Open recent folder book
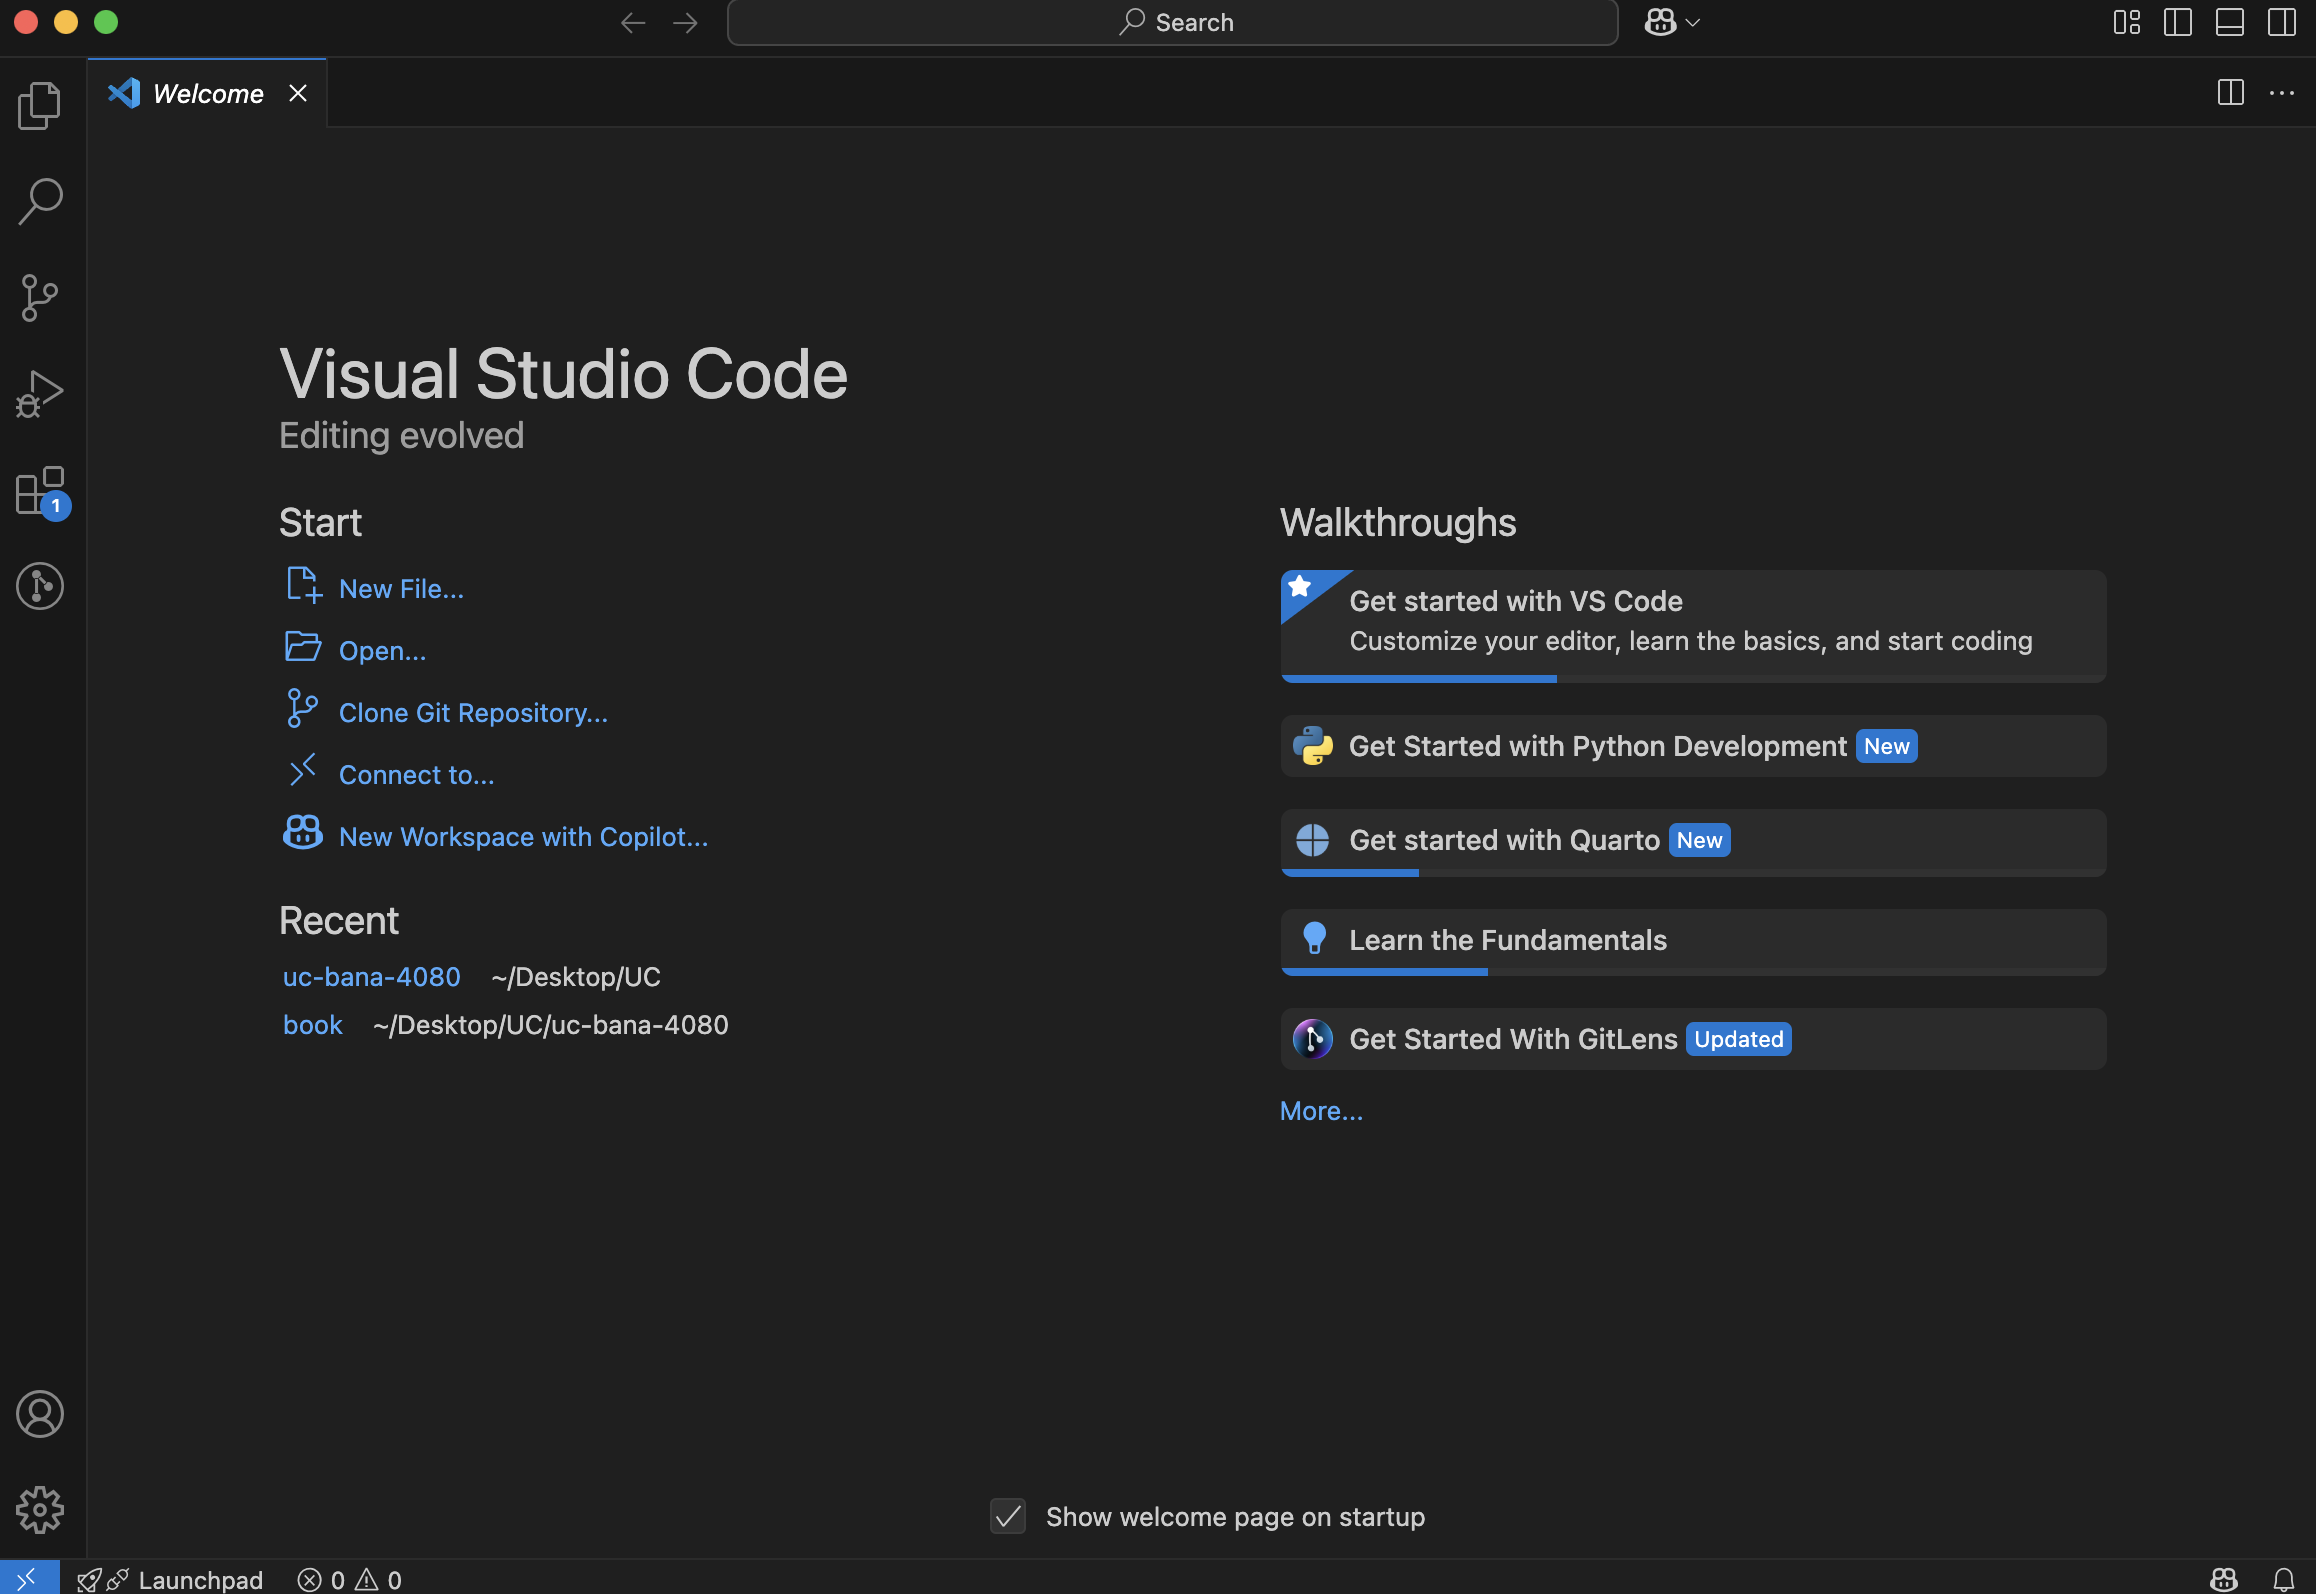 (313, 1025)
